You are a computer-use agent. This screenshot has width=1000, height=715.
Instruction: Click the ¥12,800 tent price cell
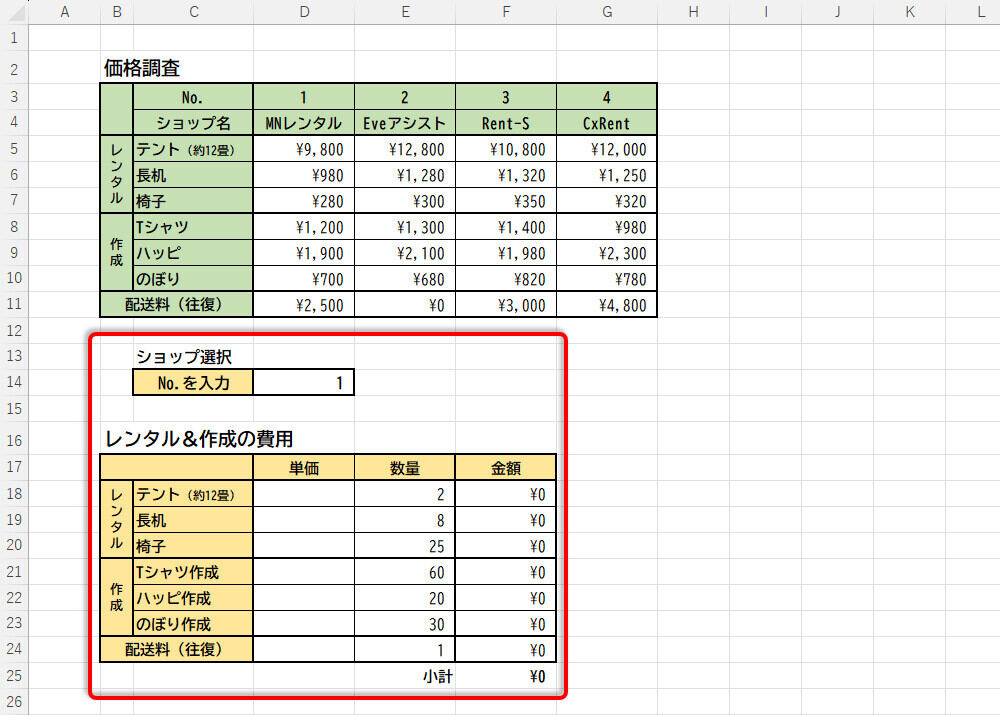(x=405, y=149)
